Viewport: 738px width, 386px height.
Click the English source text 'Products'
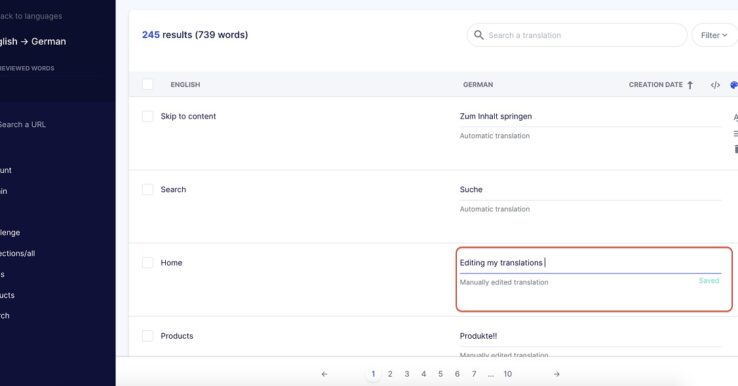click(x=177, y=336)
